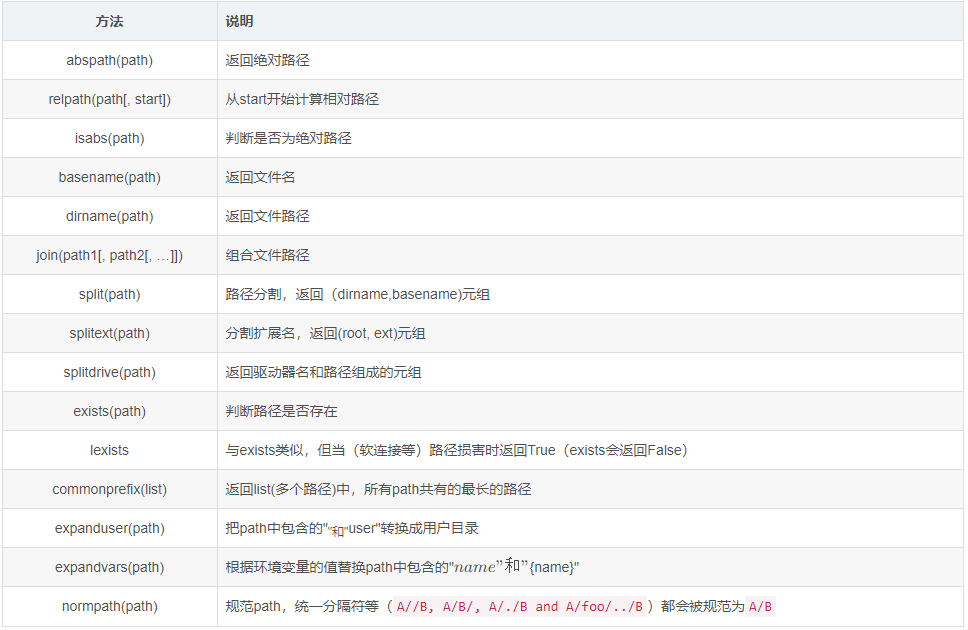Select the basename(path) method cell
Image resolution: width=968 pixels, height=630 pixels.
click(x=109, y=177)
